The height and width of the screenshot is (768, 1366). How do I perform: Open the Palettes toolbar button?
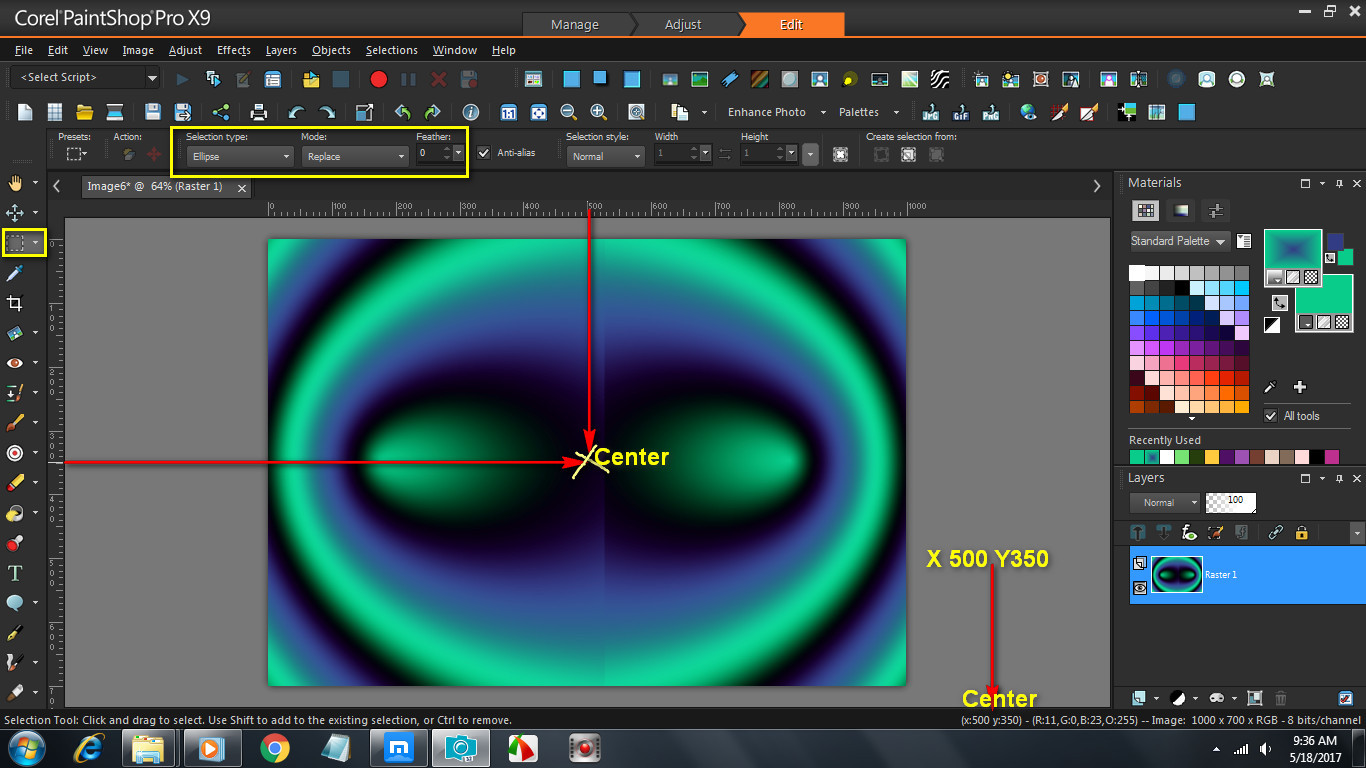[859, 112]
